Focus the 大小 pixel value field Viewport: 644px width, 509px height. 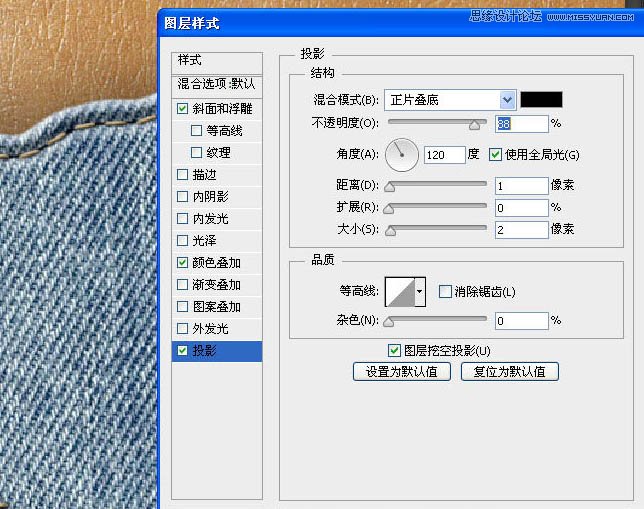tap(522, 230)
